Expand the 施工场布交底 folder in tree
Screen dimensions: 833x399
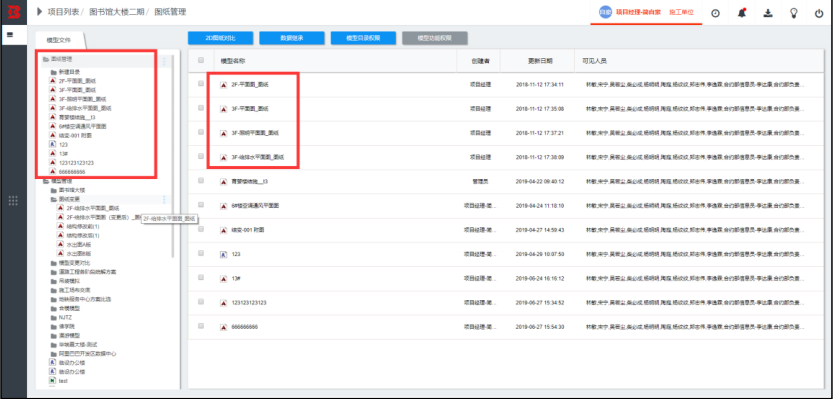click(x=53, y=290)
